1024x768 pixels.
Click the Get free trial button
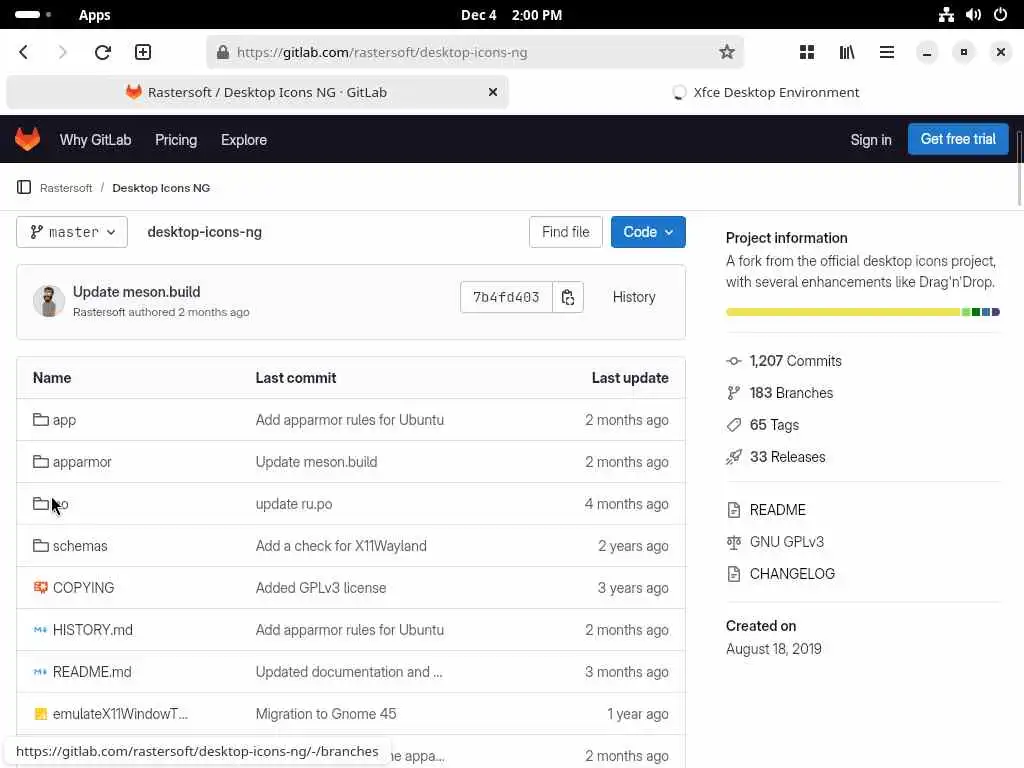(x=958, y=139)
